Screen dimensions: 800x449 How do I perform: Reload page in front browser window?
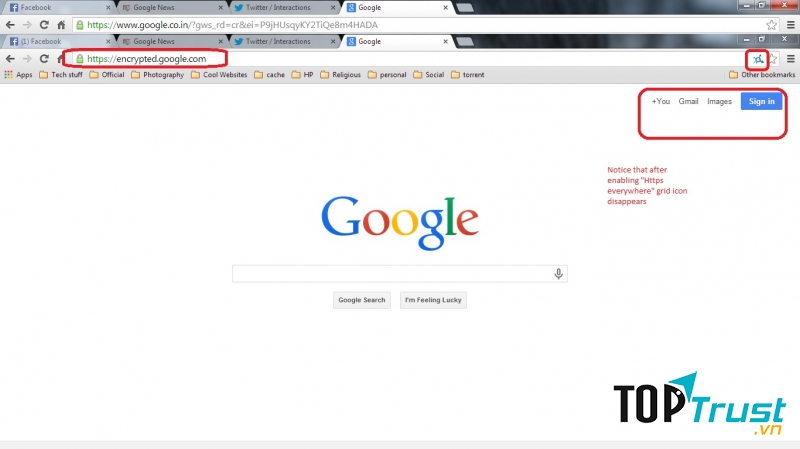tap(44, 59)
